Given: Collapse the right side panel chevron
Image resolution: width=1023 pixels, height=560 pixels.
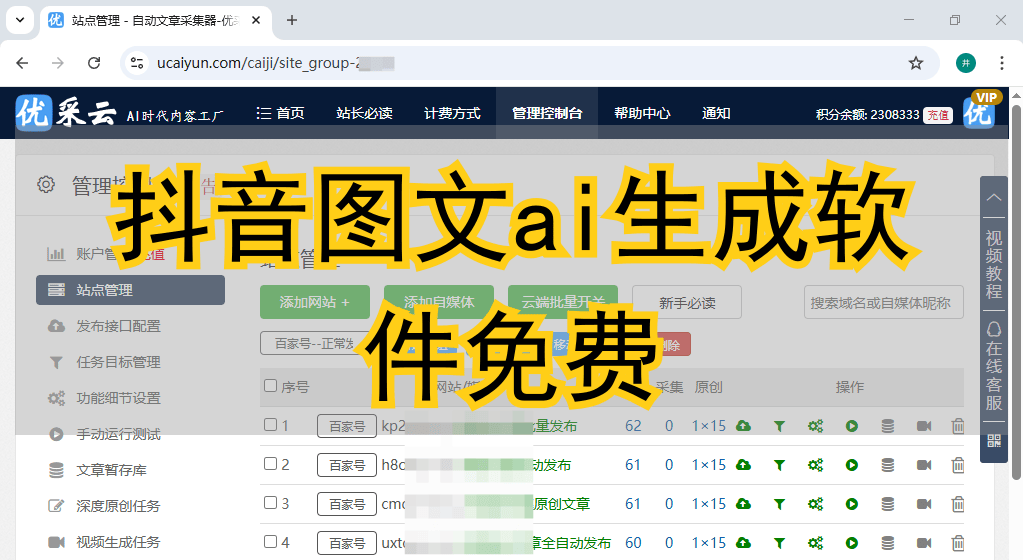Looking at the screenshot, I should [x=993, y=198].
